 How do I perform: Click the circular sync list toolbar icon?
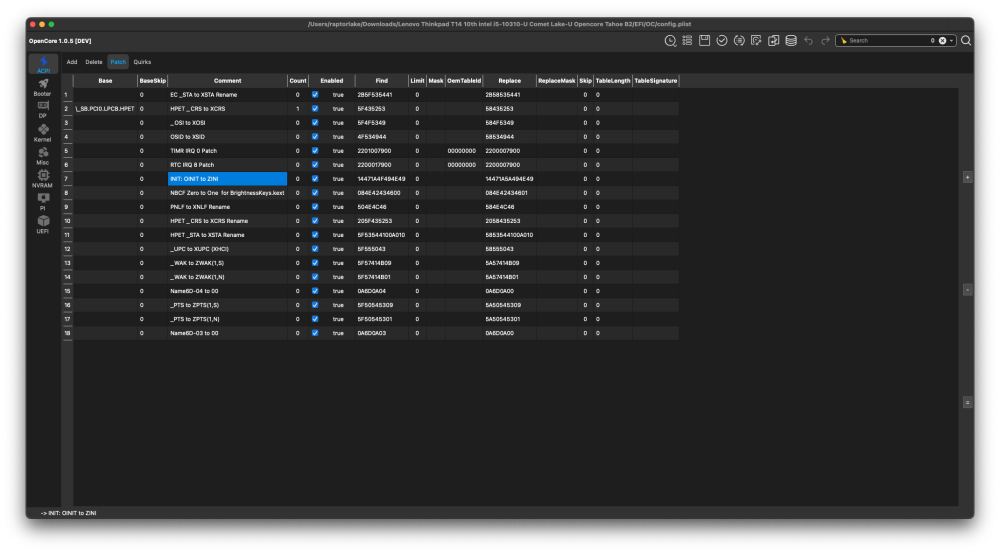(739, 41)
